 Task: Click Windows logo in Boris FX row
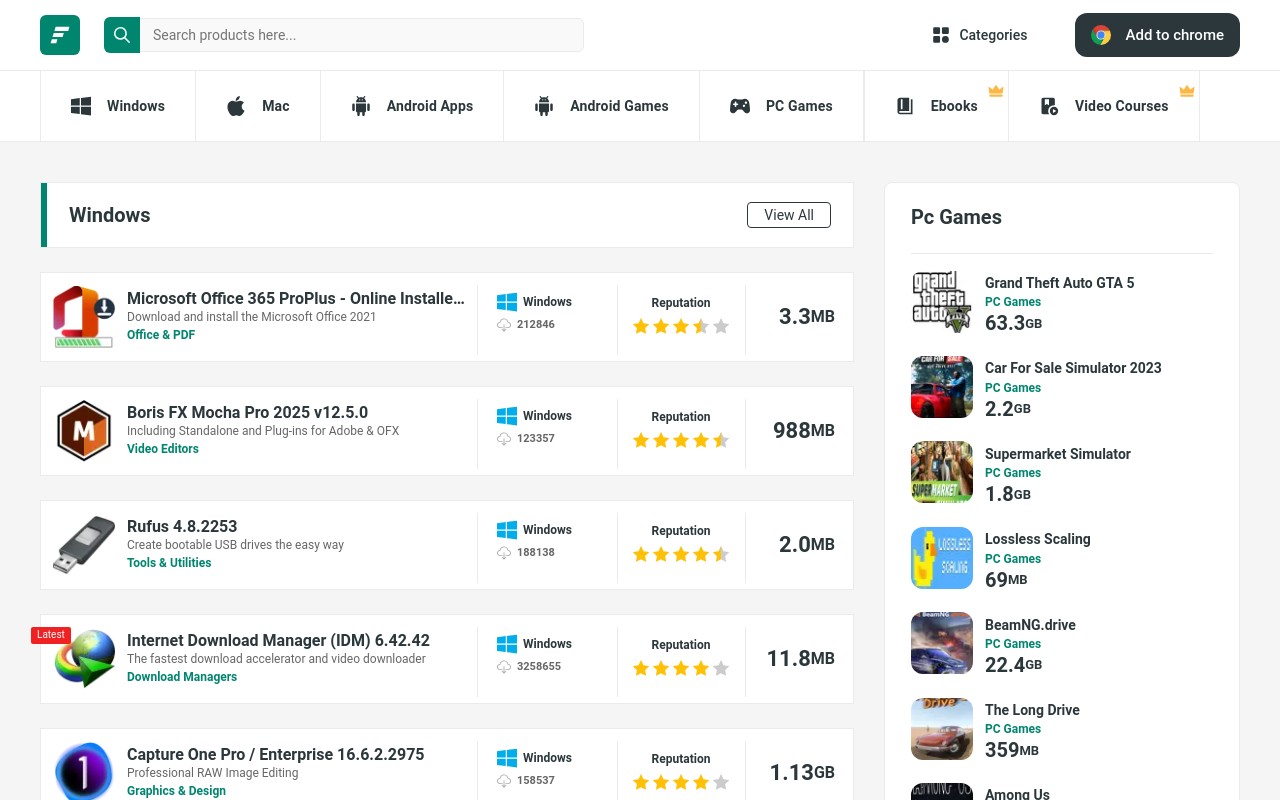click(507, 415)
